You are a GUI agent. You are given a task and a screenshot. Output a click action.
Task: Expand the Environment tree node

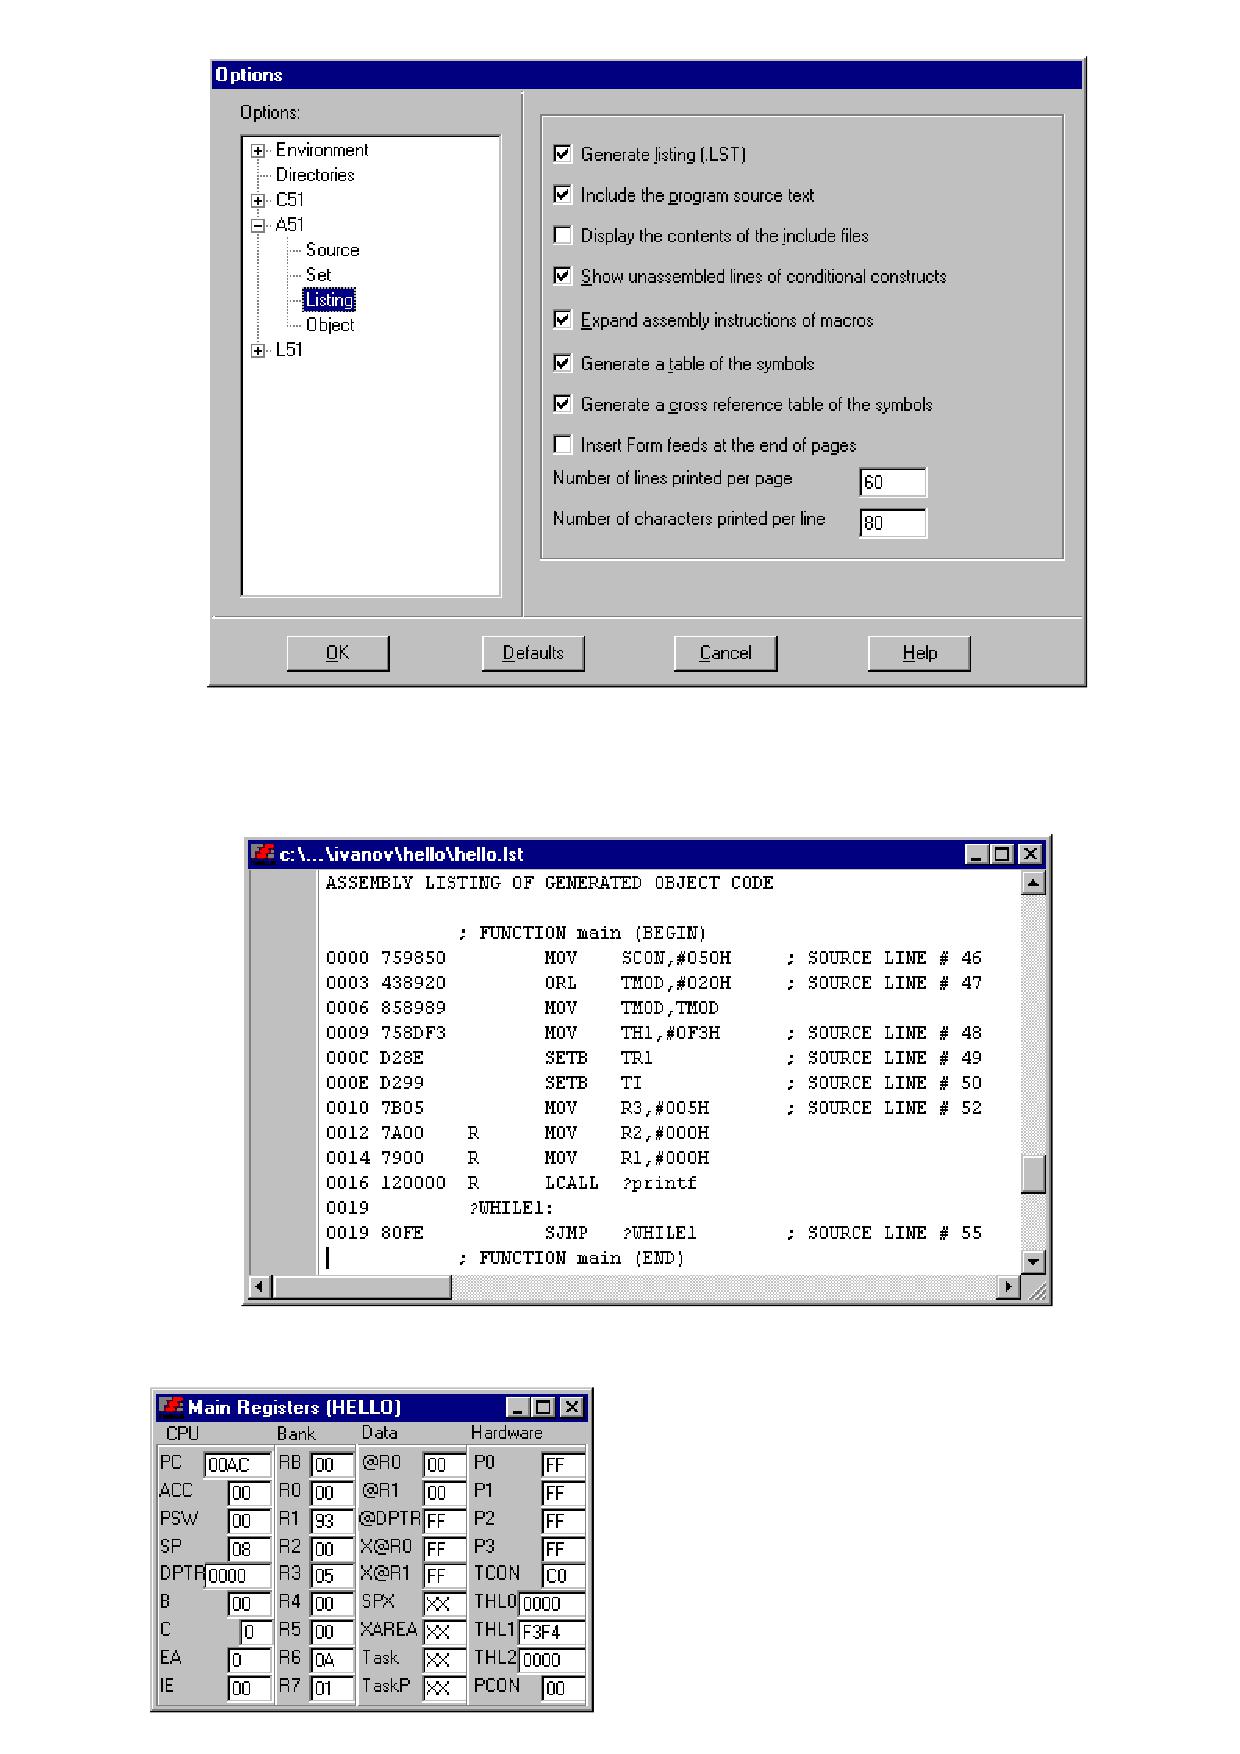(259, 151)
